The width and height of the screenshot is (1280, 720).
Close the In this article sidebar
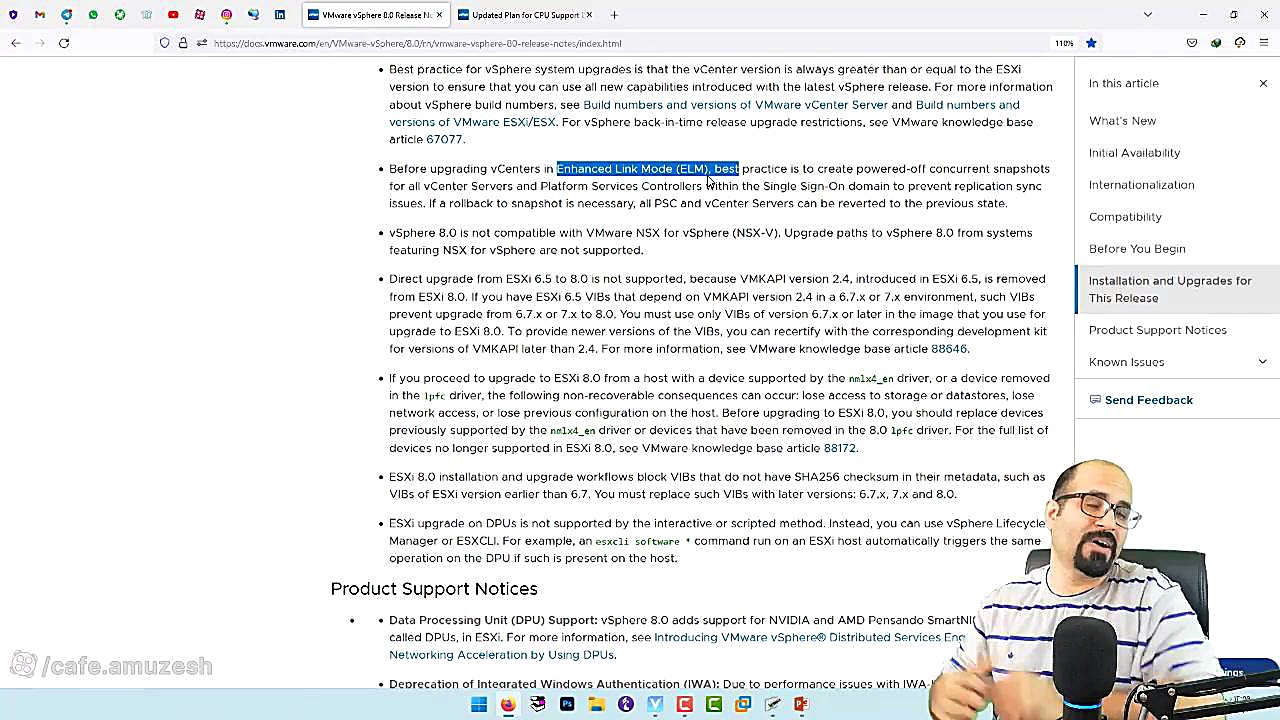(x=1263, y=84)
